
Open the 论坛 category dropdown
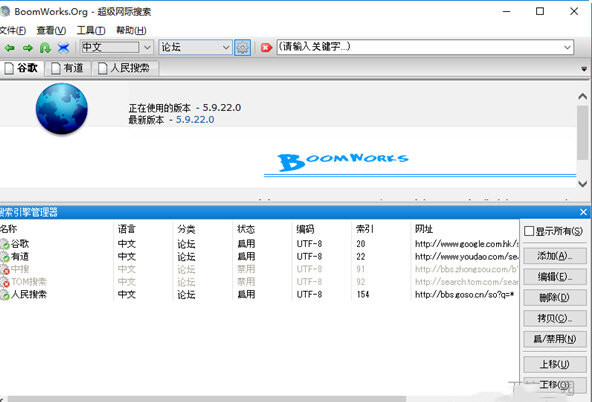coord(226,48)
